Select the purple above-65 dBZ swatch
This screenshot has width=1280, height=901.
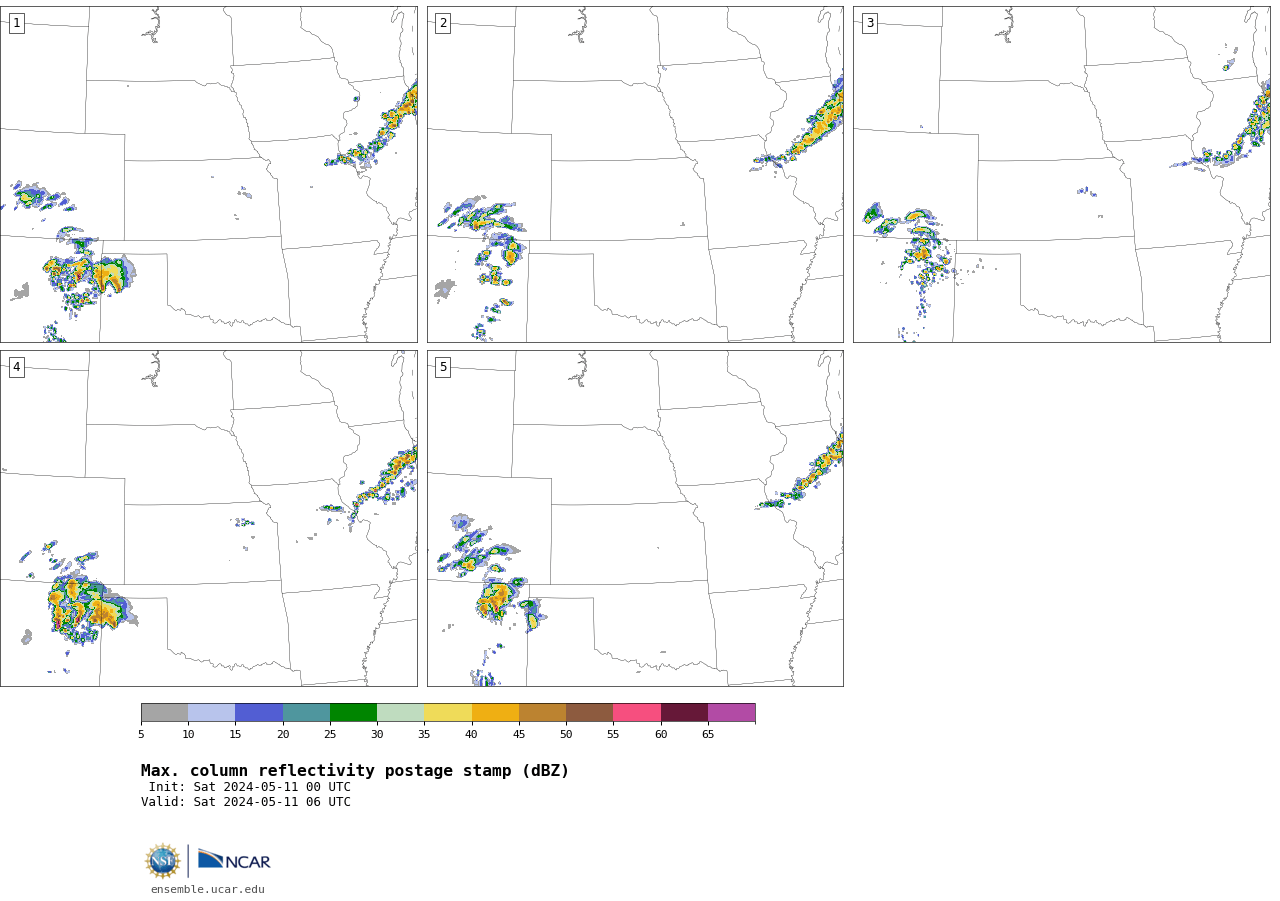(x=732, y=713)
